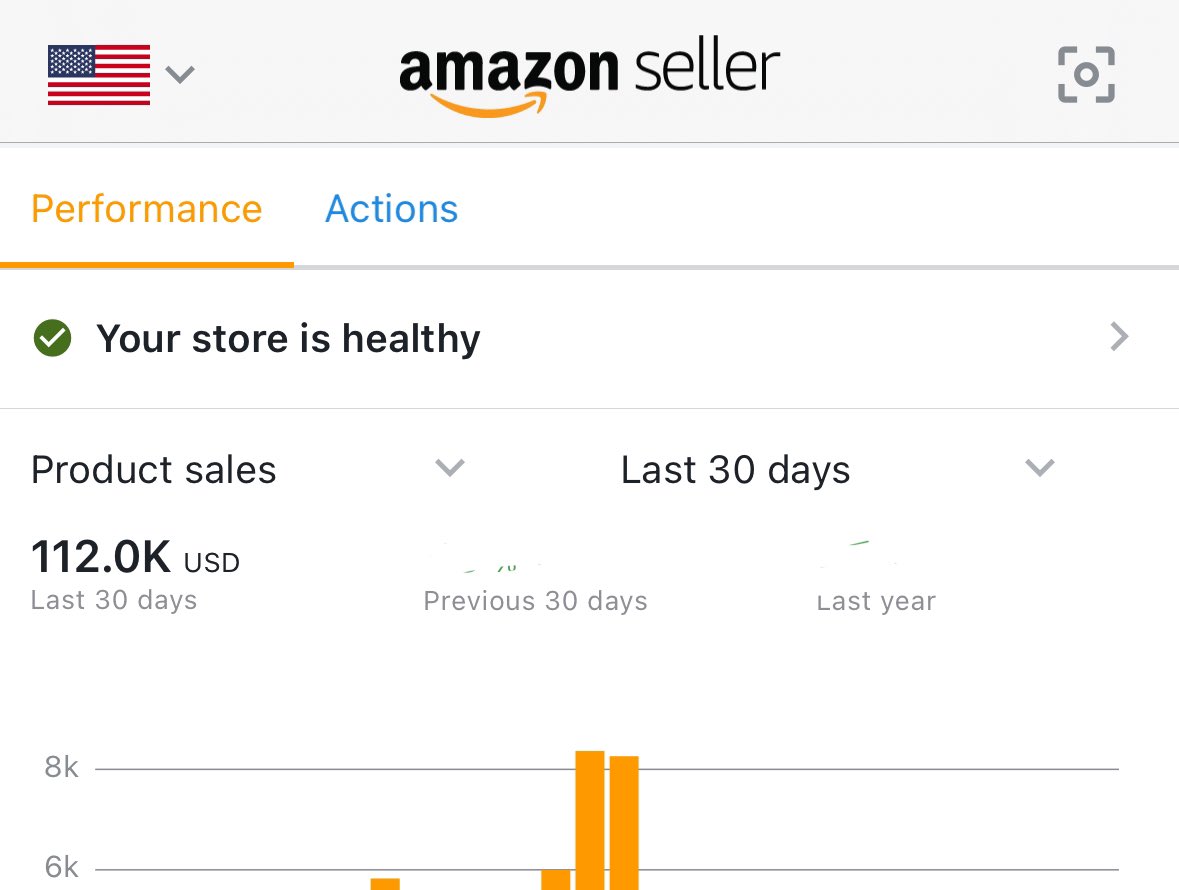Click the right arrow on store health row

click(1120, 338)
